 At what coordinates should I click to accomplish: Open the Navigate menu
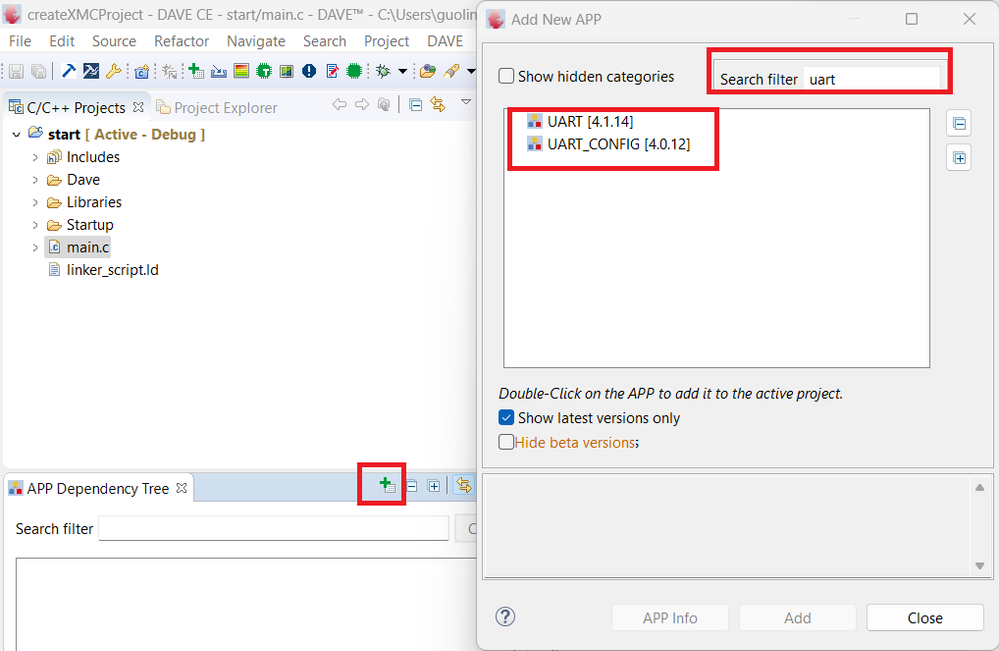tap(256, 41)
